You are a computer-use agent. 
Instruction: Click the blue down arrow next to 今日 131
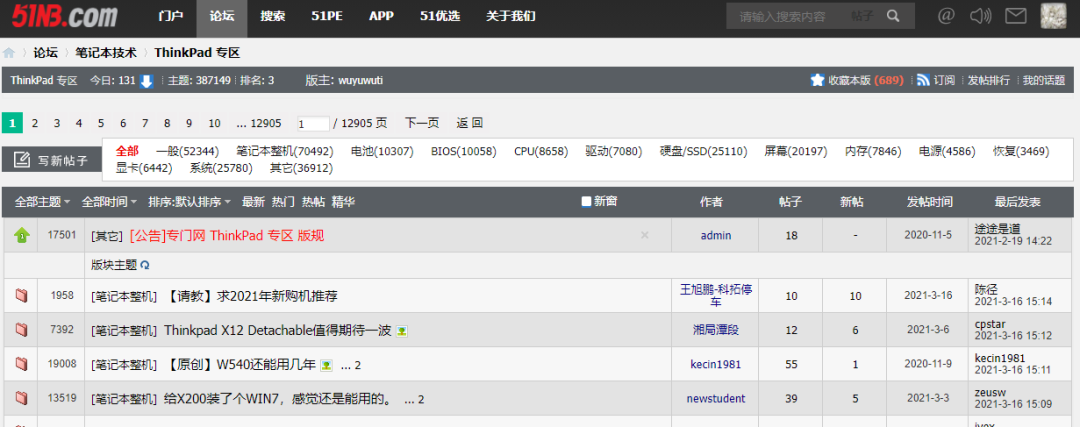146,81
